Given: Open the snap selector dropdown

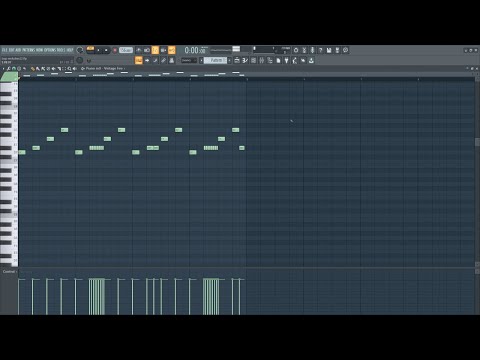Looking at the screenshot, I should coord(189,61).
